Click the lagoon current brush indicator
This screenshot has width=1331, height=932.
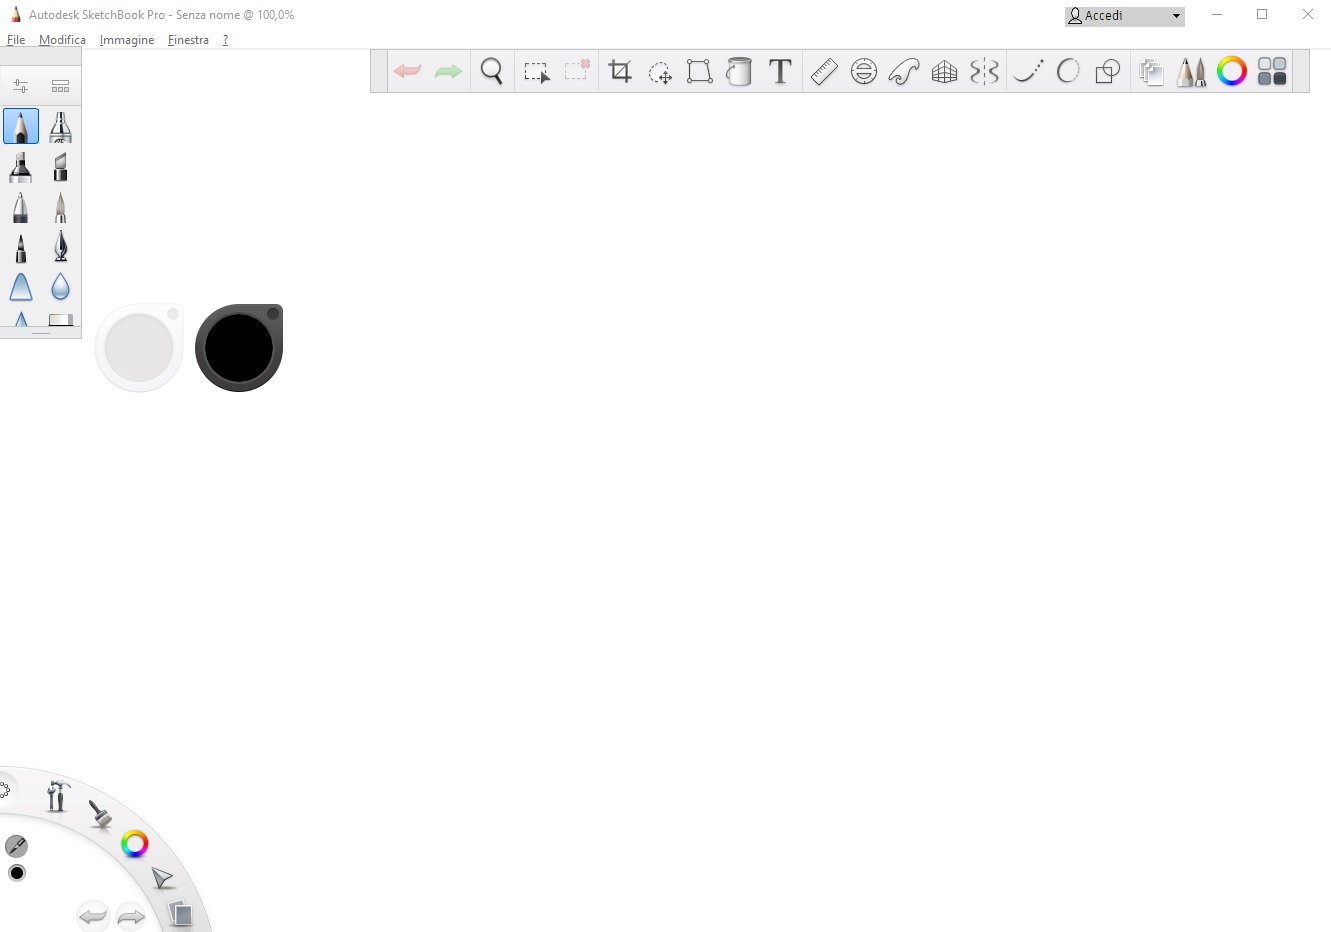point(16,846)
